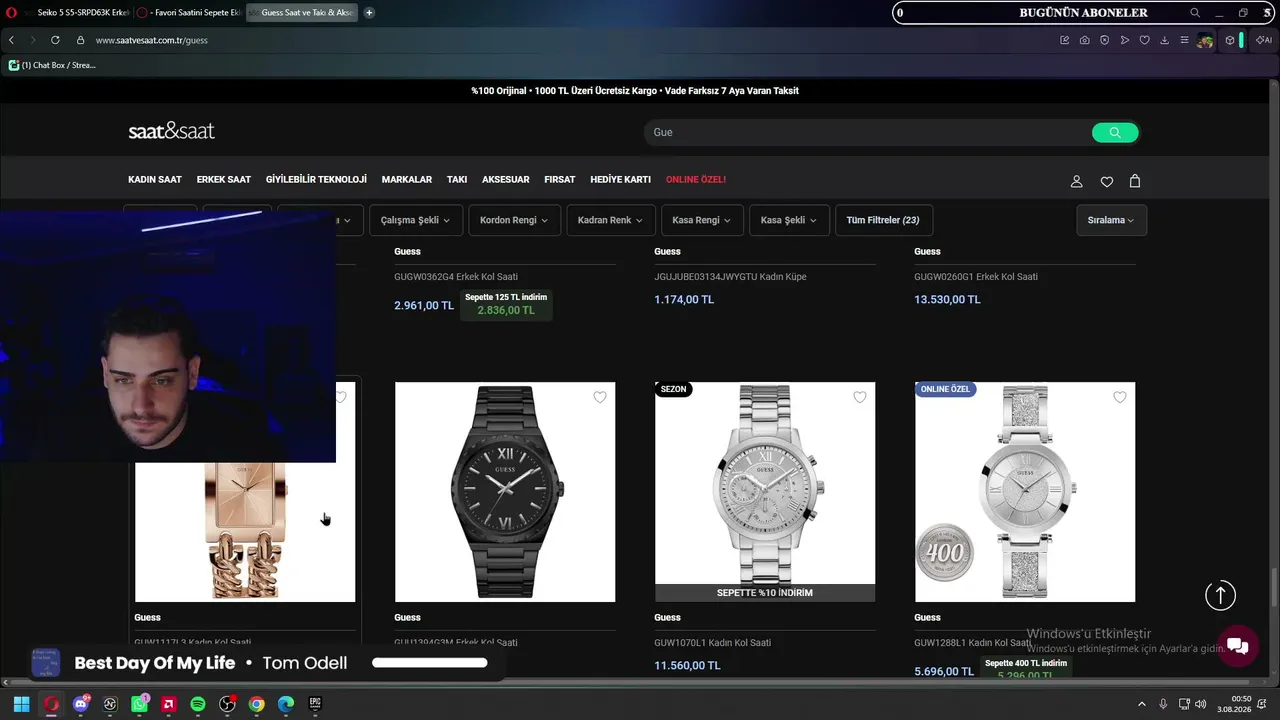Open the Chat Box bookmark
This screenshot has height=720, width=1280.
[x=52, y=65]
